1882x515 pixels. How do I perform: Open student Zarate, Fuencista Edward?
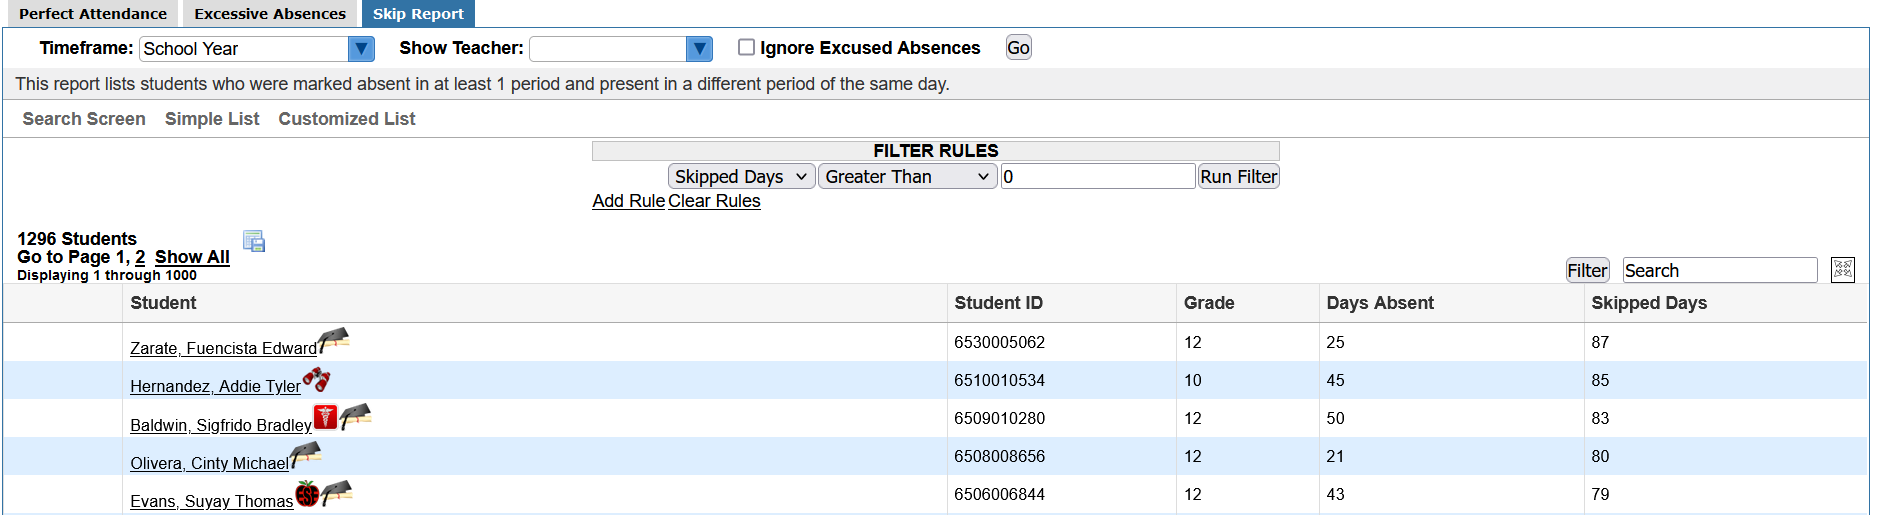pyautogui.click(x=223, y=348)
